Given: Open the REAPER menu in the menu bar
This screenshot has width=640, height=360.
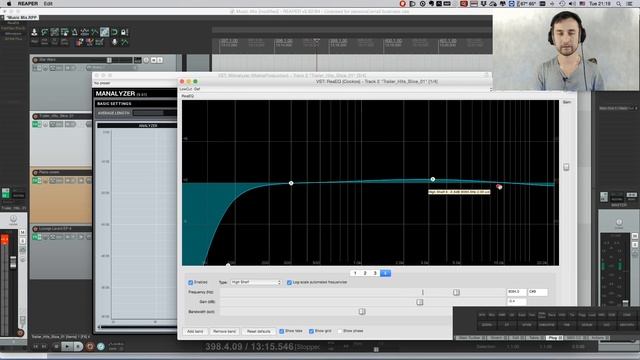Looking at the screenshot, I should click(28, 4).
